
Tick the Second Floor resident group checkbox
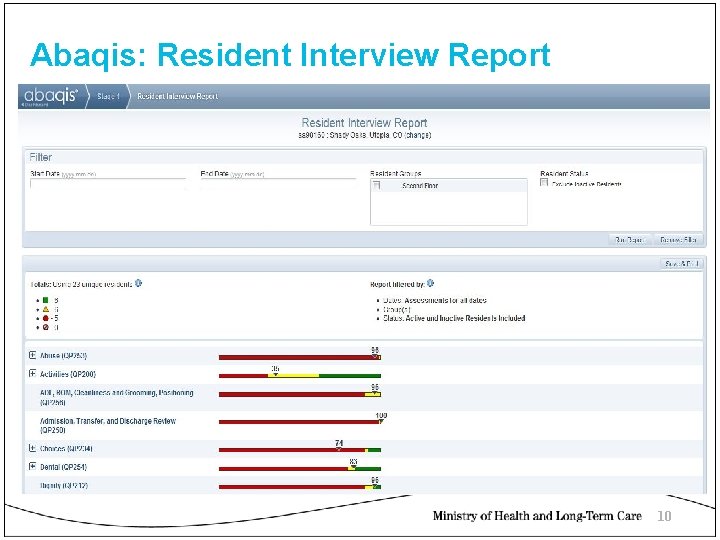(x=377, y=185)
